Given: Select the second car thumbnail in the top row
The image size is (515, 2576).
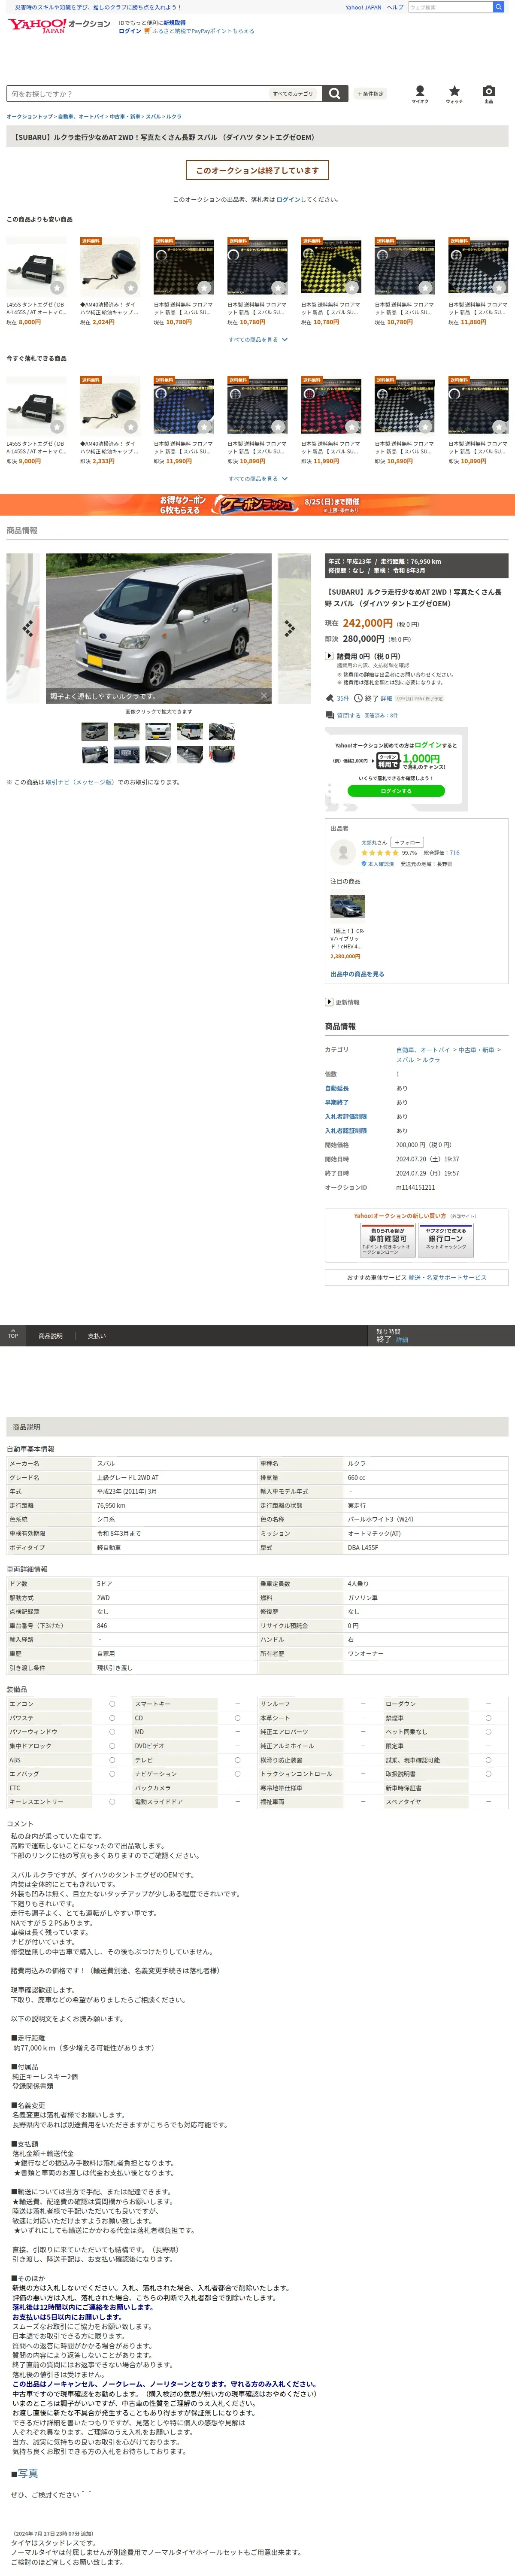Looking at the screenshot, I should pyautogui.click(x=126, y=731).
